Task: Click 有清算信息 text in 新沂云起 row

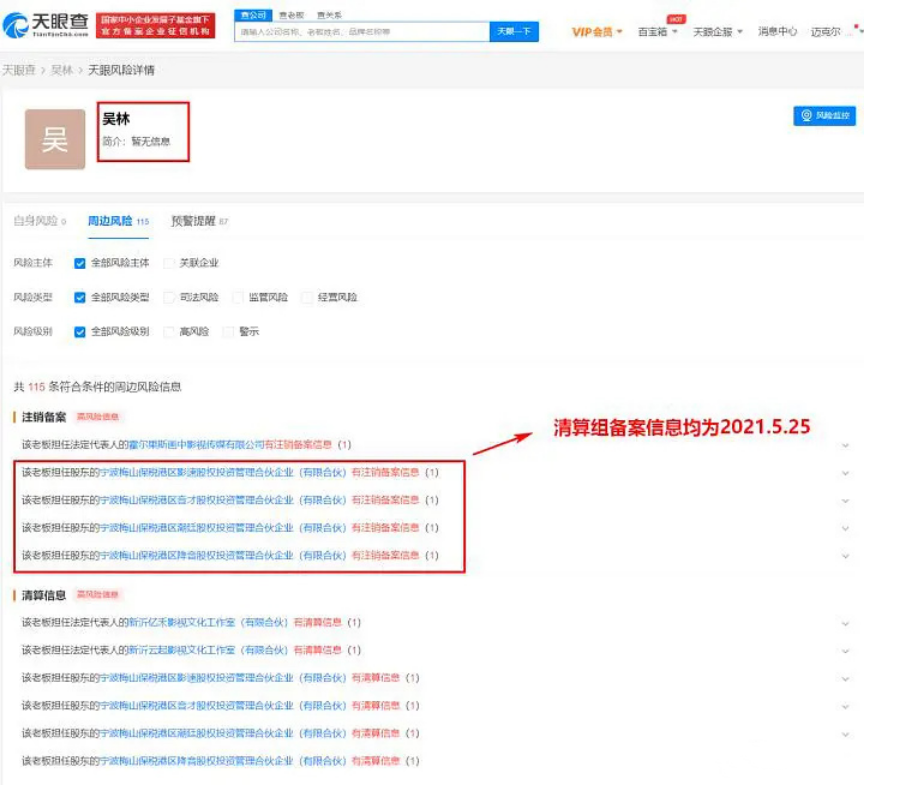Action: tap(317, 650)
